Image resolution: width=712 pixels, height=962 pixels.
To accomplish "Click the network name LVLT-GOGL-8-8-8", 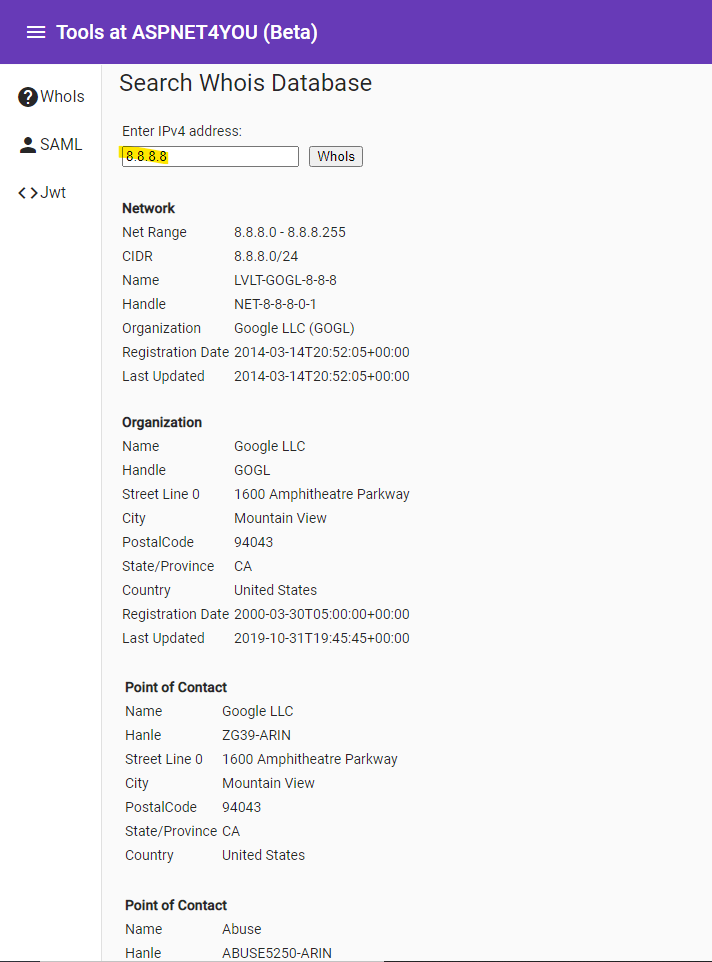I will point(285,280).
